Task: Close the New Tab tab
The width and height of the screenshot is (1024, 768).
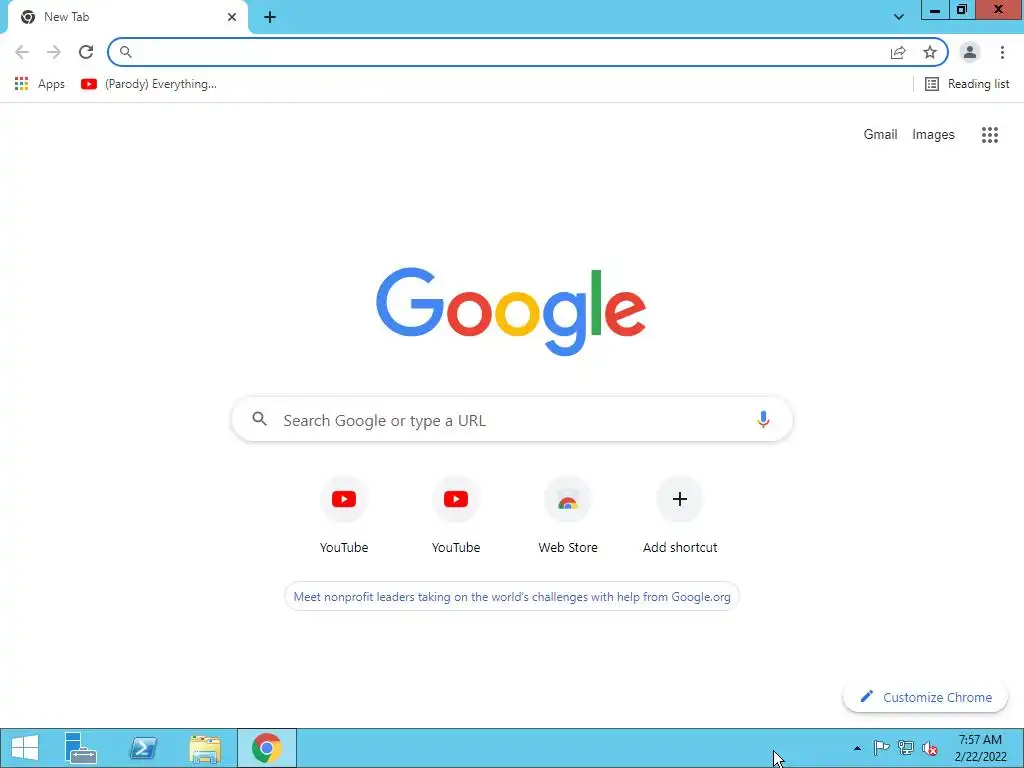Action: (232, 17)
